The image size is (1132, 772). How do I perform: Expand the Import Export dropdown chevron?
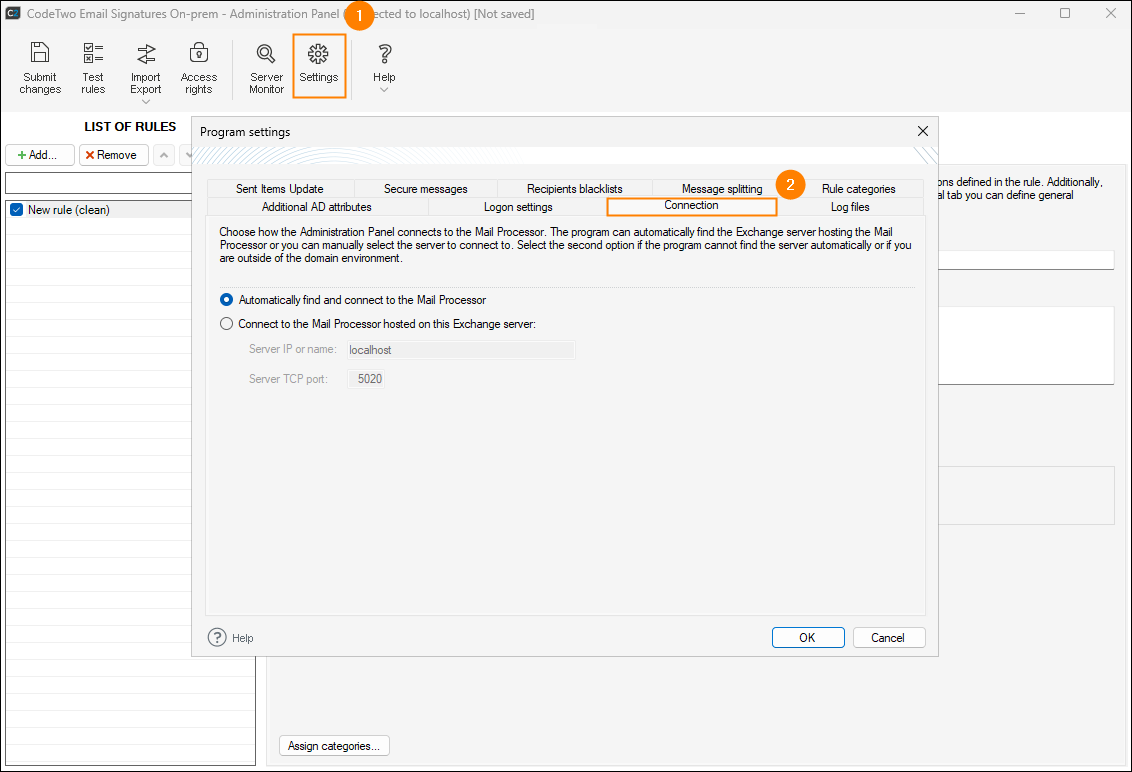click(x=146, y=102)
